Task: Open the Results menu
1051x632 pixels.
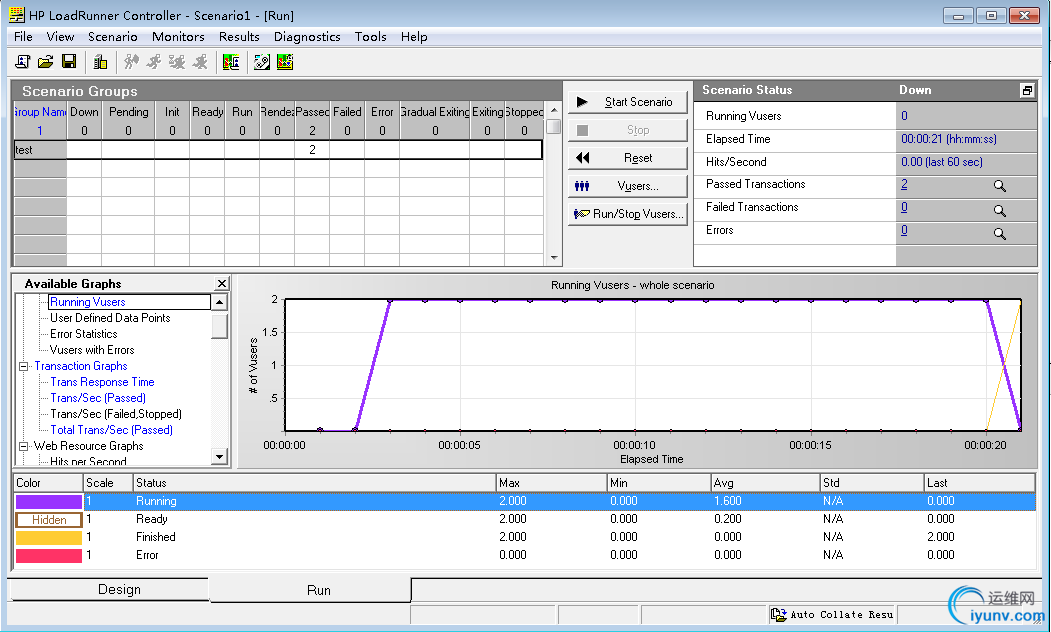Action: point(239,37)
